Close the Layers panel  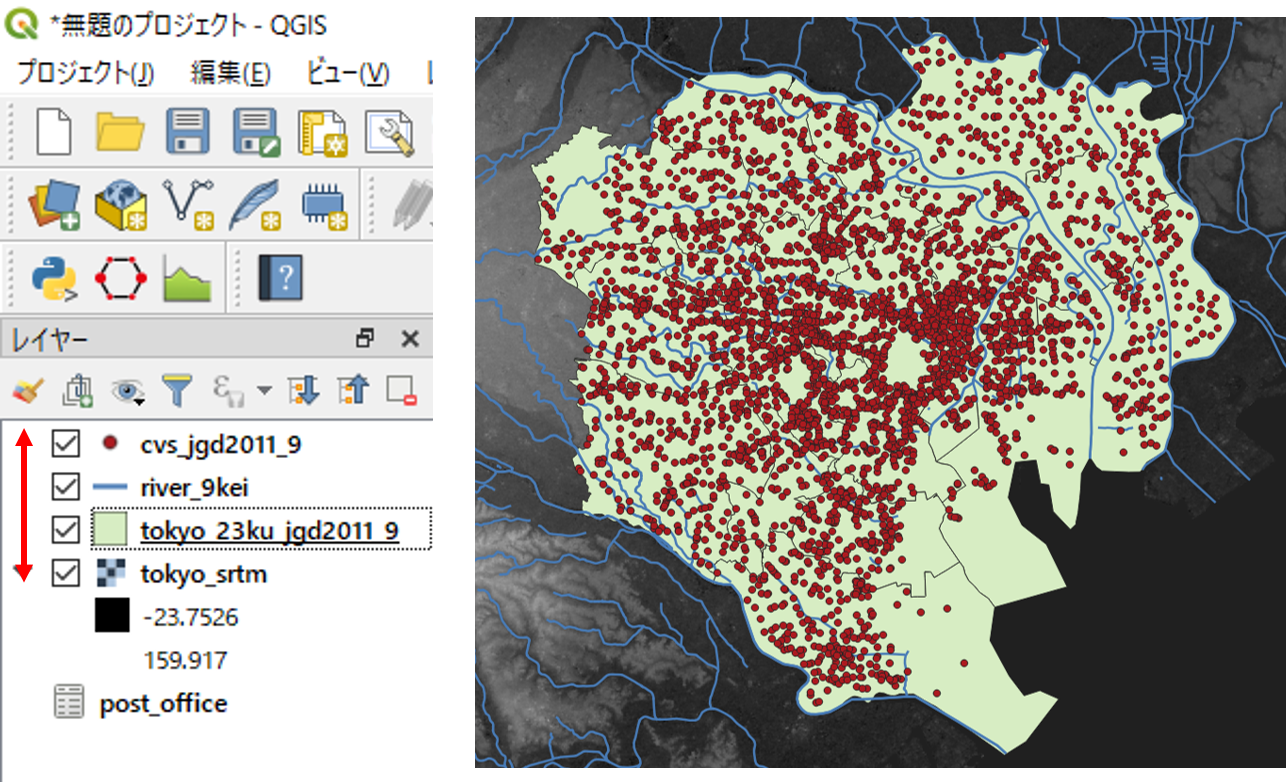[409, 339]
